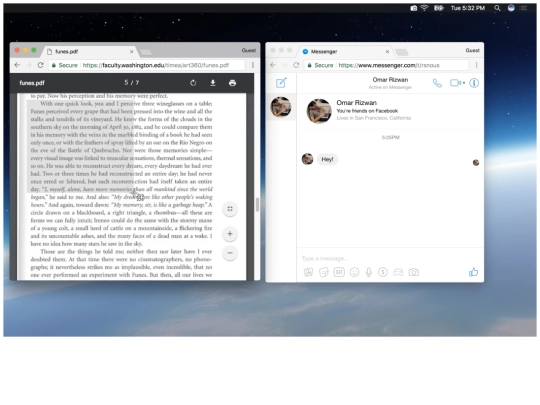Select the Messenger browser tab
Image resolution: width=540 pixels, height=405 pixels.
pos(346,51)
